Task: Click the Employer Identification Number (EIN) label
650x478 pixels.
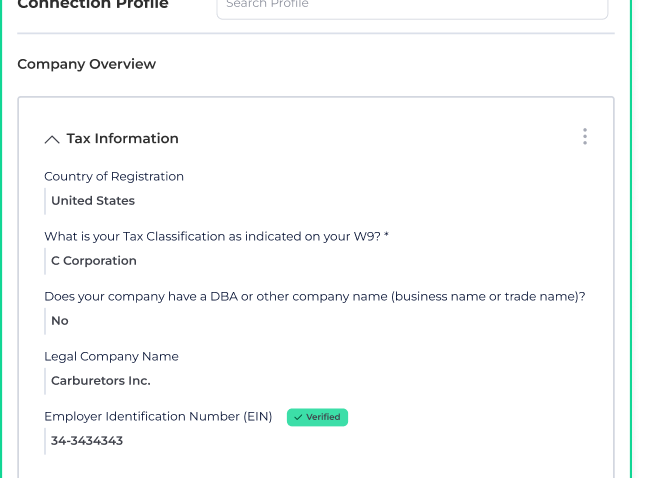Action: coord(158,417)
